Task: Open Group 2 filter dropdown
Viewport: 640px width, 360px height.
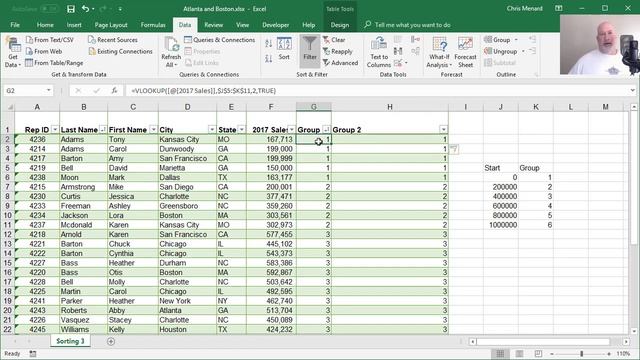Action: point(443,130)
